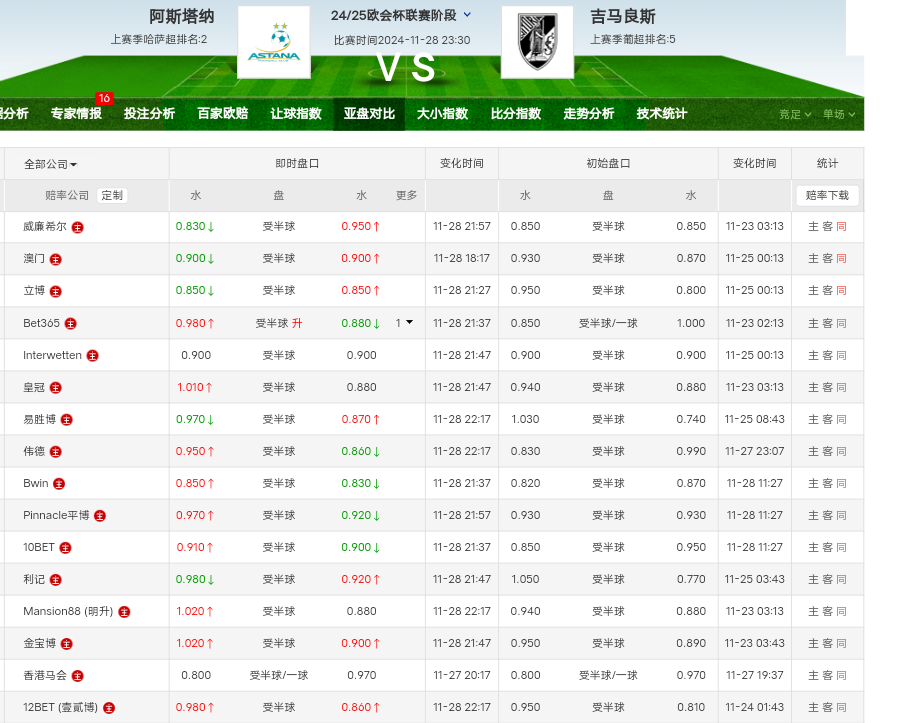
Task: Click the red 主 icon beside 威廉希尔
Action: click(77, 227)
